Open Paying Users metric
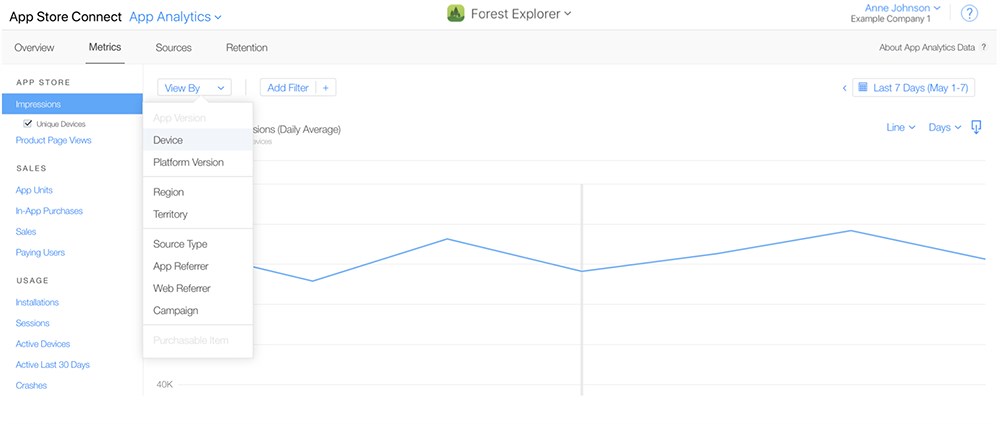Image resolution: width=1000 pixels, height=424 pixels. tap(40, 252)
